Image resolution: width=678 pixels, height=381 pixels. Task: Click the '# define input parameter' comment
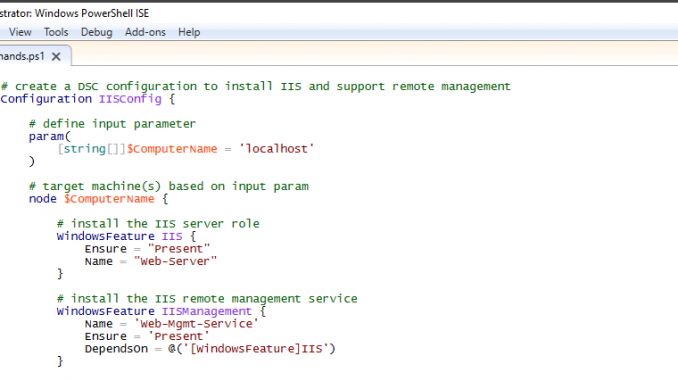point(112,124)
